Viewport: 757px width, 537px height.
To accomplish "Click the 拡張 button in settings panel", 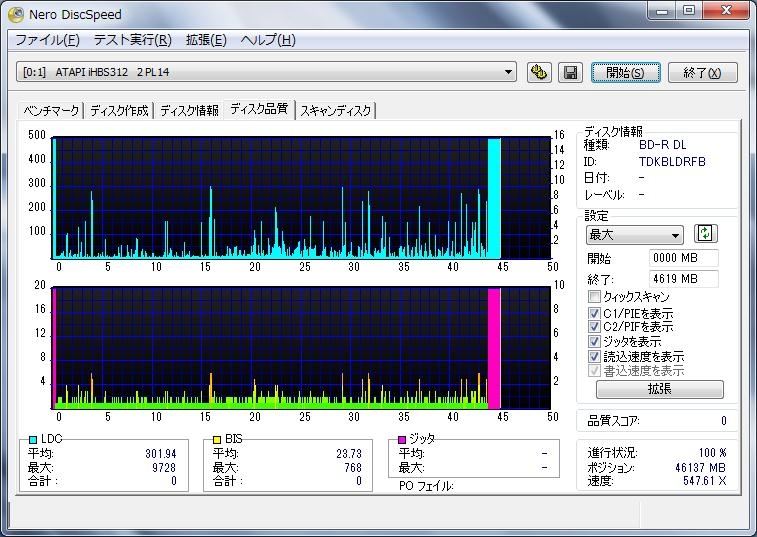I will pos(659,389).
